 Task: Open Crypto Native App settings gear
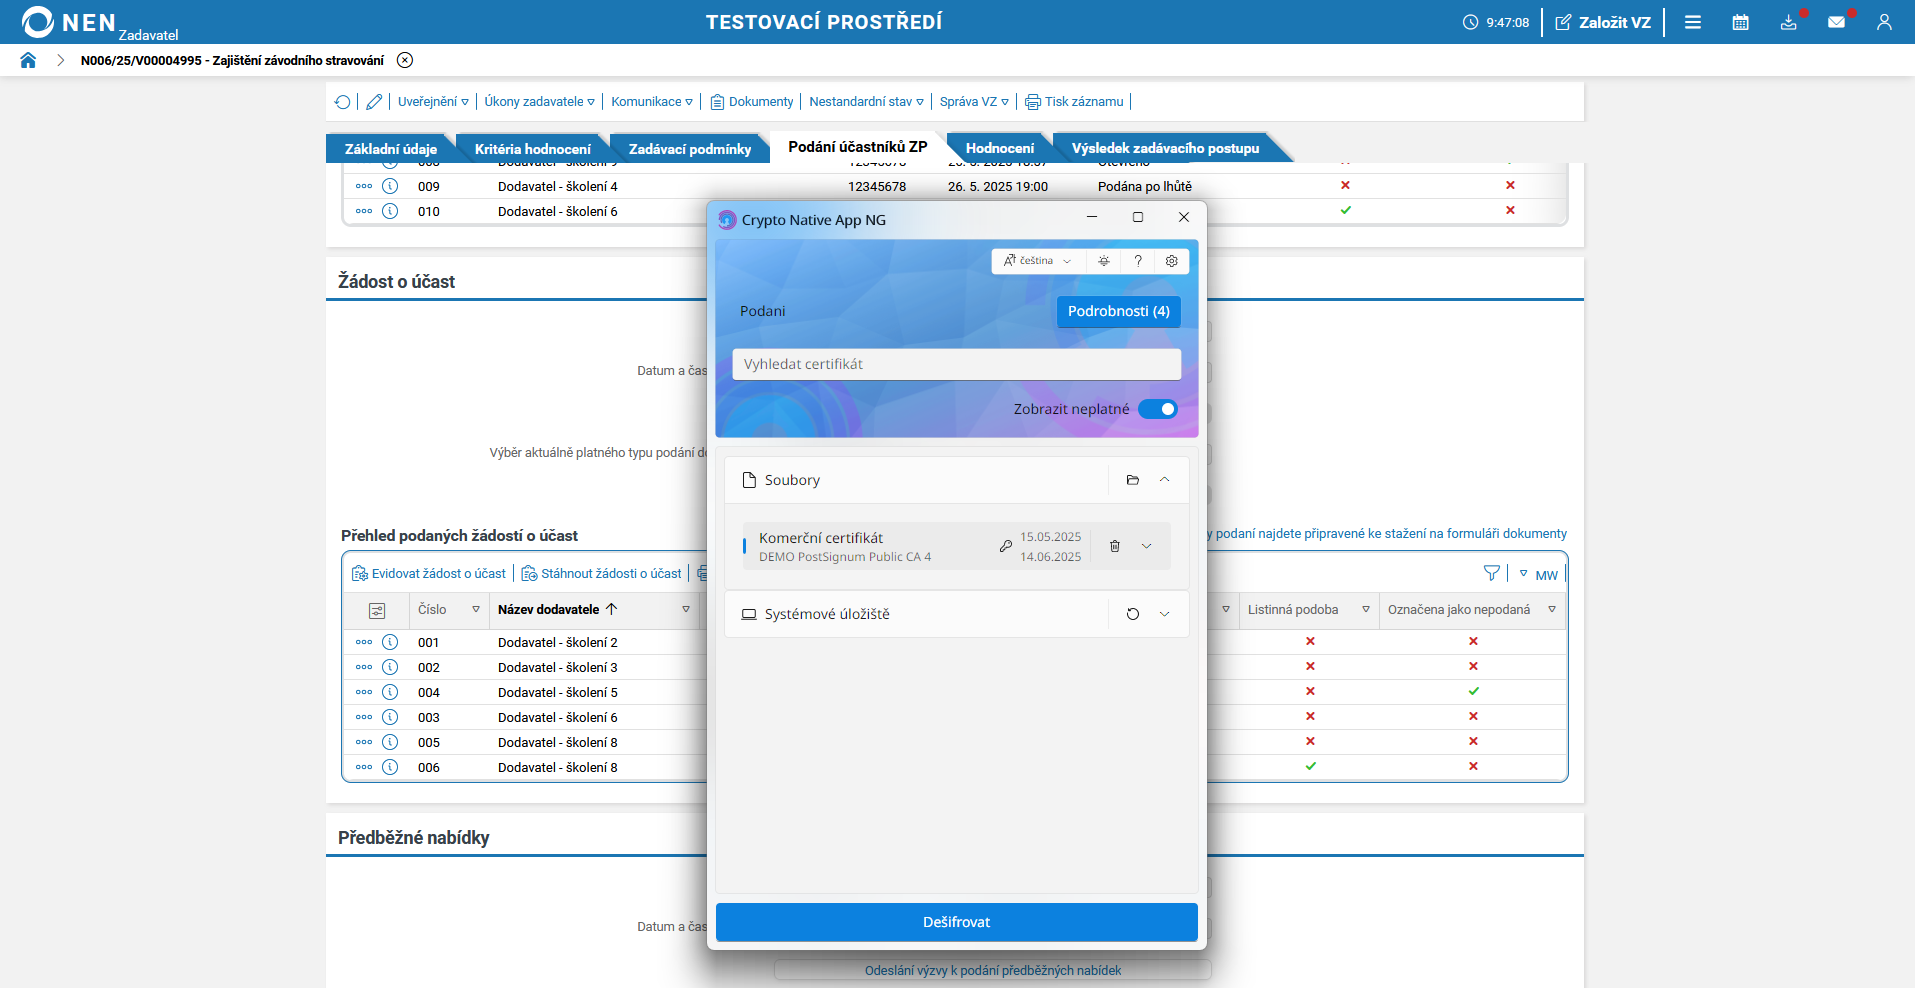pyautogui.click(x=1172, y=261)
